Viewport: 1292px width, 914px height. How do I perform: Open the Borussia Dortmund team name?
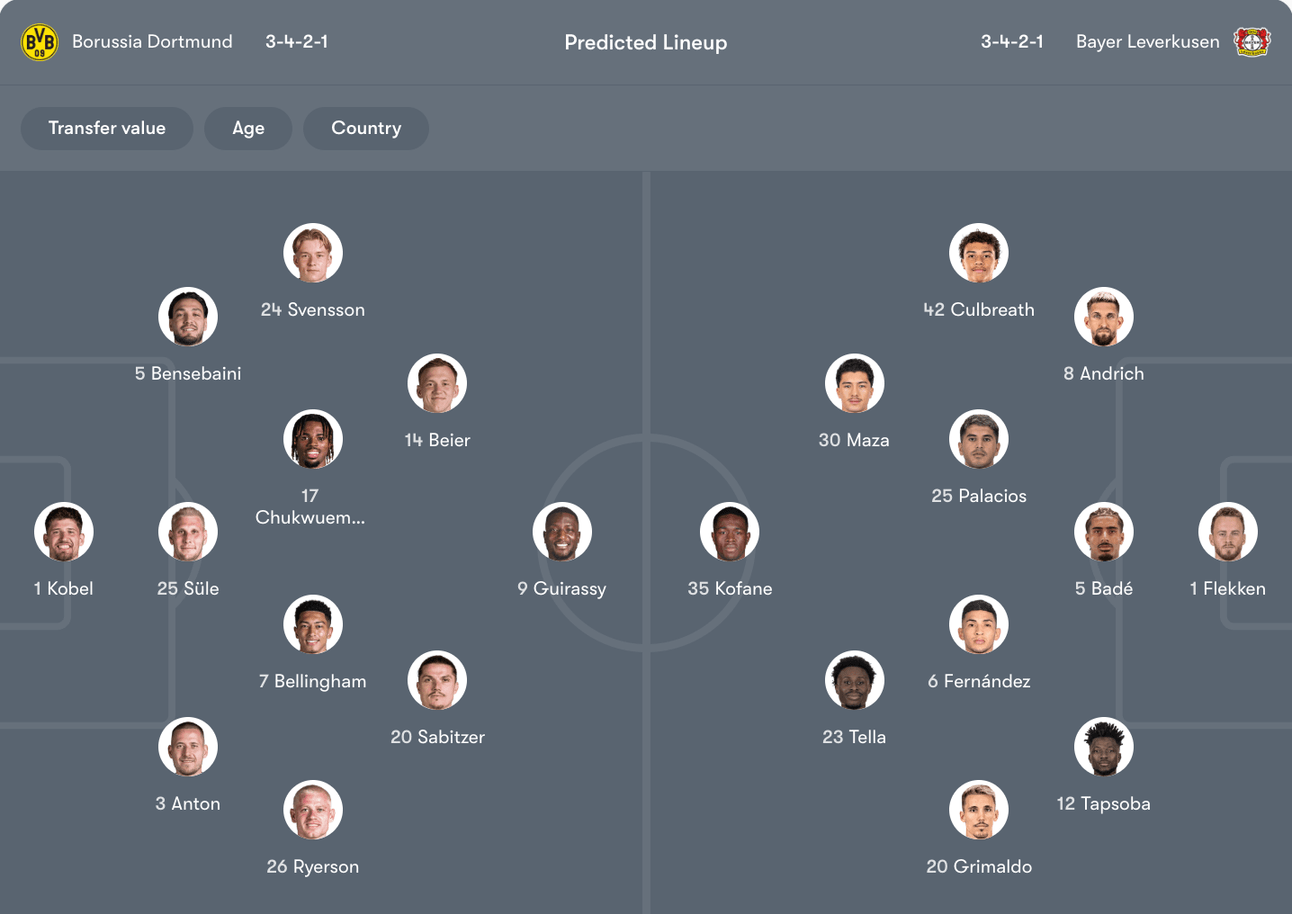(x=152, y=42)
